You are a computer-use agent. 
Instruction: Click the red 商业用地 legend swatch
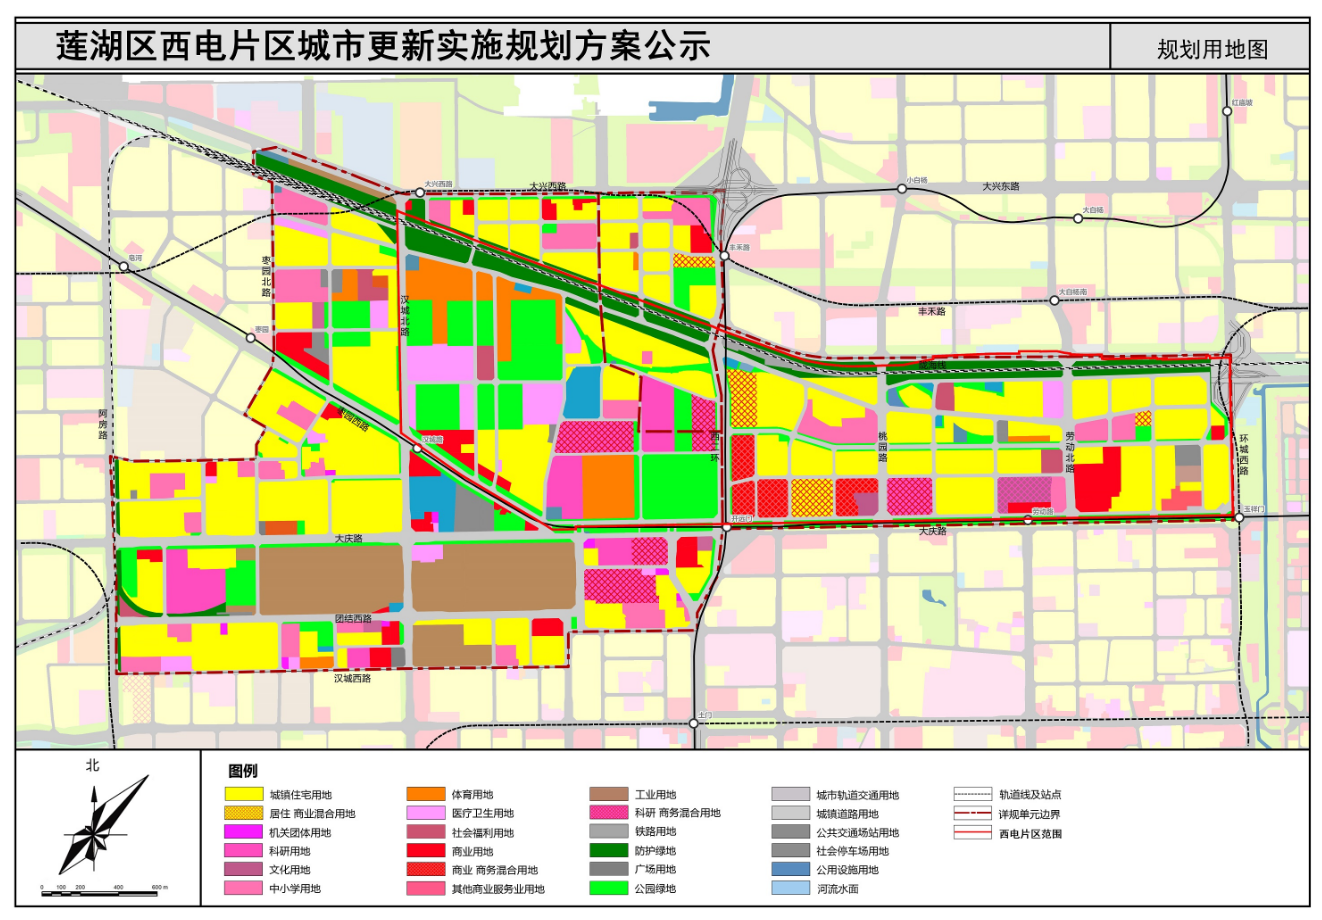coord(426,851)
